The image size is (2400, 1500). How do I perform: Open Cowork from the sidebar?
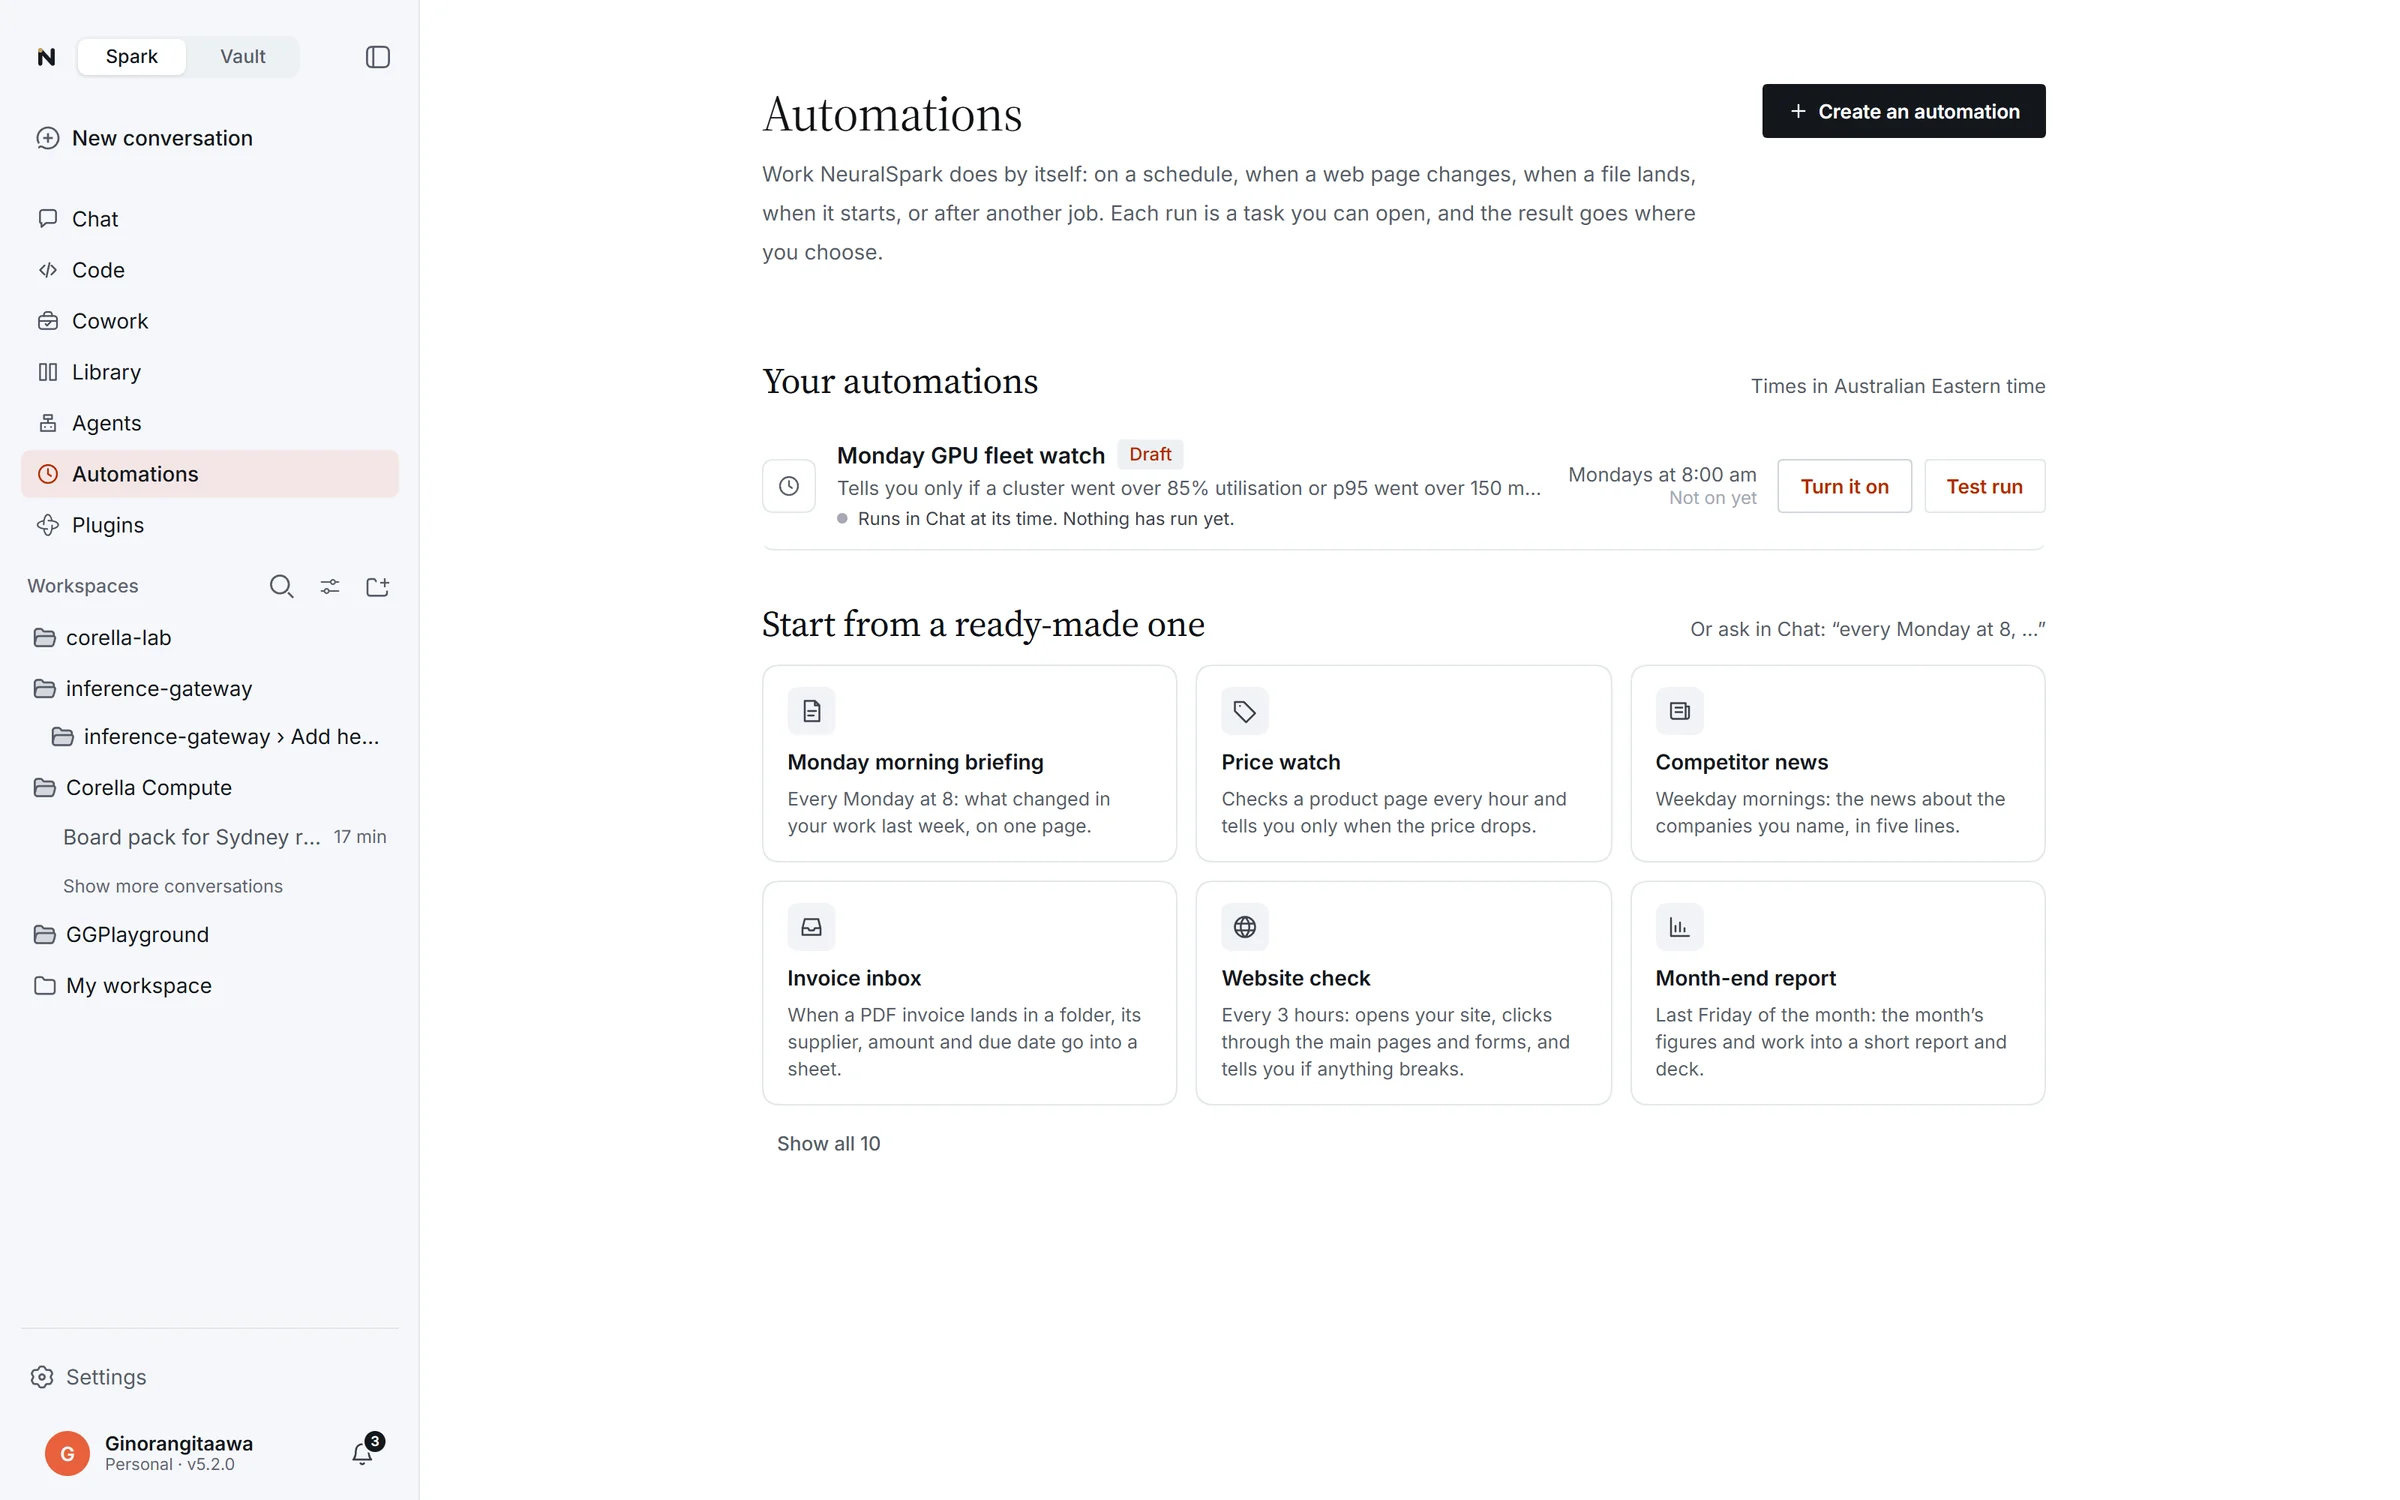[x=210, y=321]
